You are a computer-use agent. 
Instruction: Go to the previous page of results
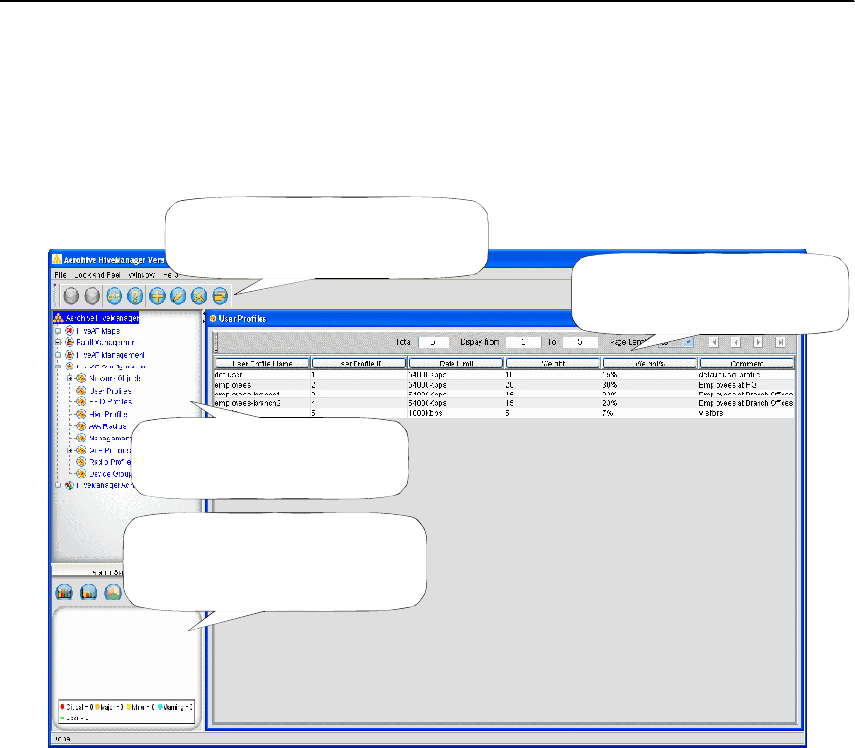[x=736, y=342]
